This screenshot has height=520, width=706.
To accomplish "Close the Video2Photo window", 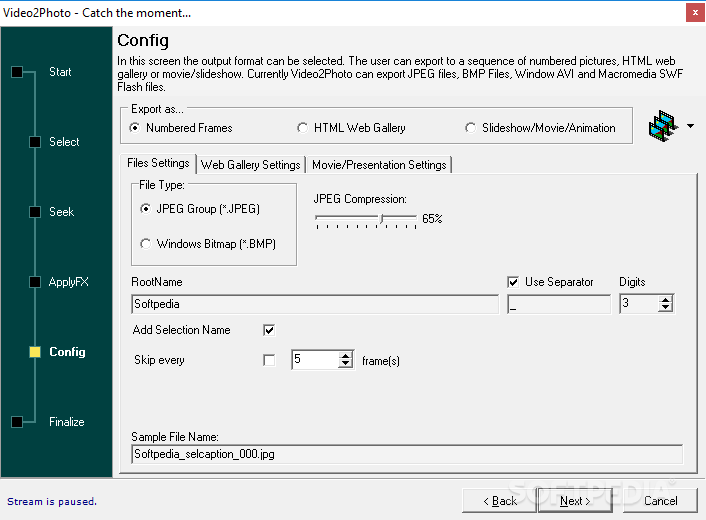I will coord(695,13).
